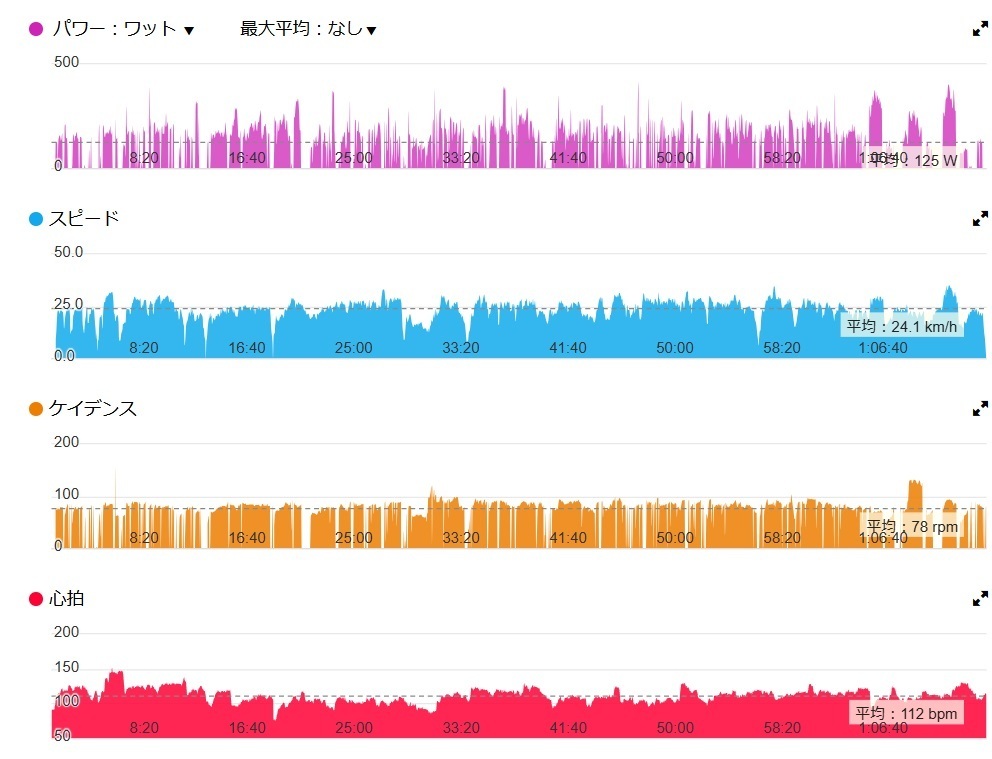Click the 150 axis label on heart rate chart
Image resolution: width=992 pixels, height=759 pixels.
click(x=66, y=667)
